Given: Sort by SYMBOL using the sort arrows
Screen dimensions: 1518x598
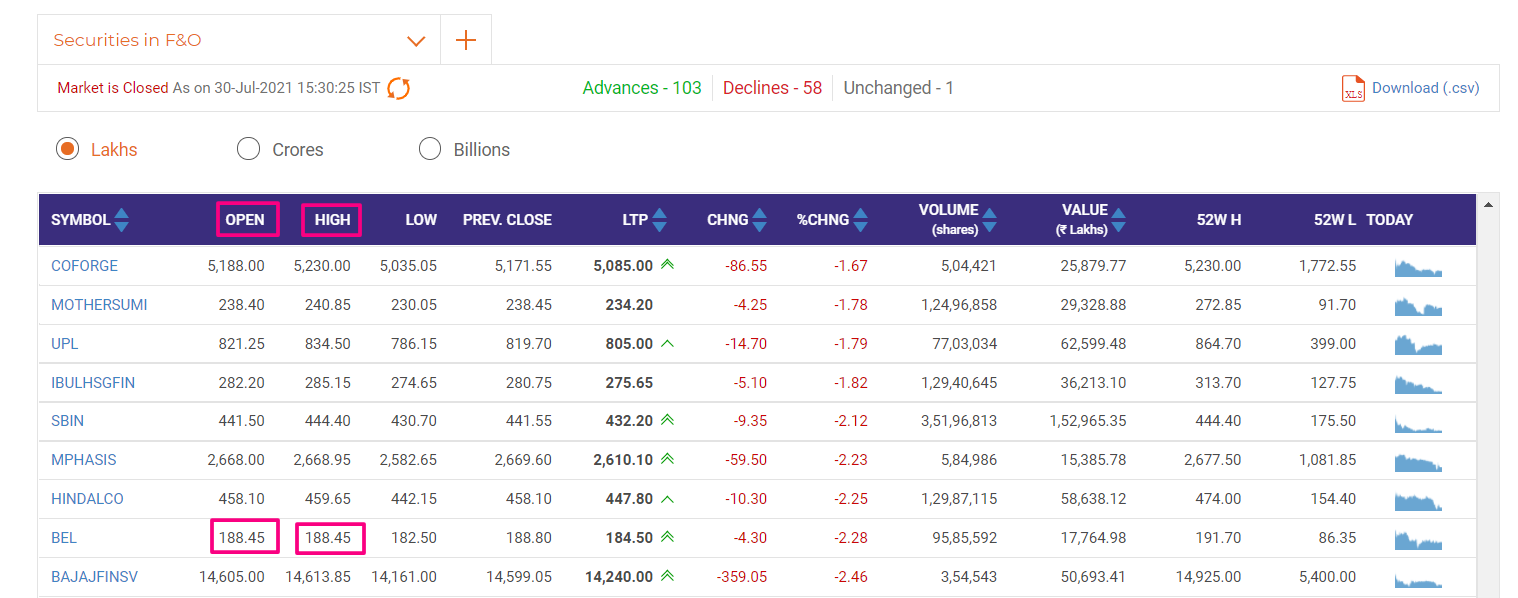Looking at the screenshot, I should [121, 220].
